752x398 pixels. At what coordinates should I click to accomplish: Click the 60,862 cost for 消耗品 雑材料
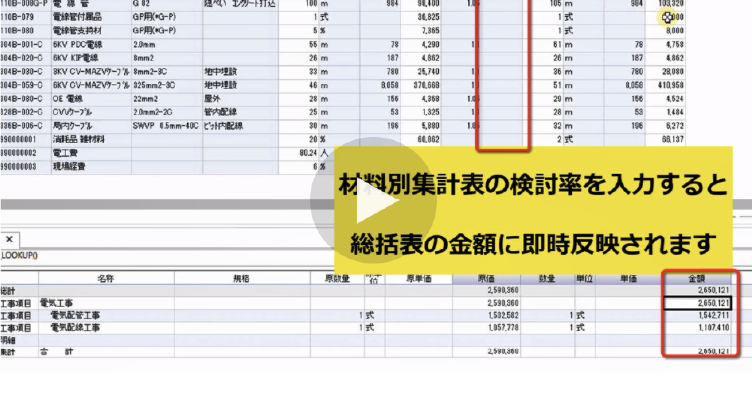[x=421, y=140]
